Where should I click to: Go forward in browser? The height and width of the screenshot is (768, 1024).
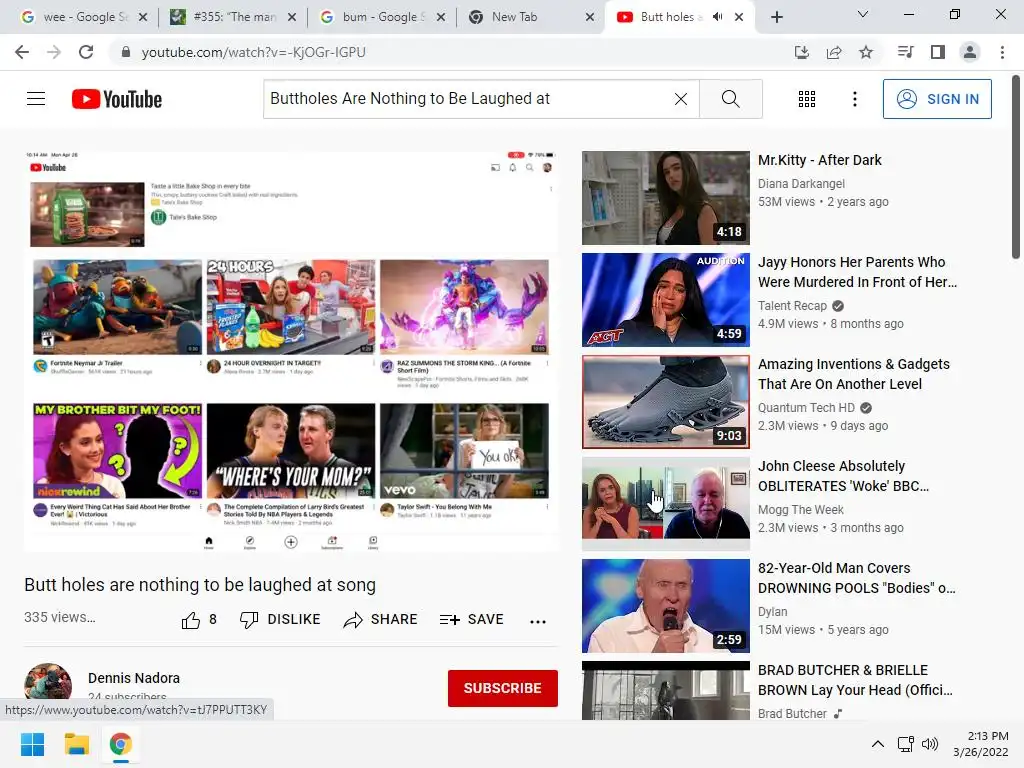click(54, 52)
